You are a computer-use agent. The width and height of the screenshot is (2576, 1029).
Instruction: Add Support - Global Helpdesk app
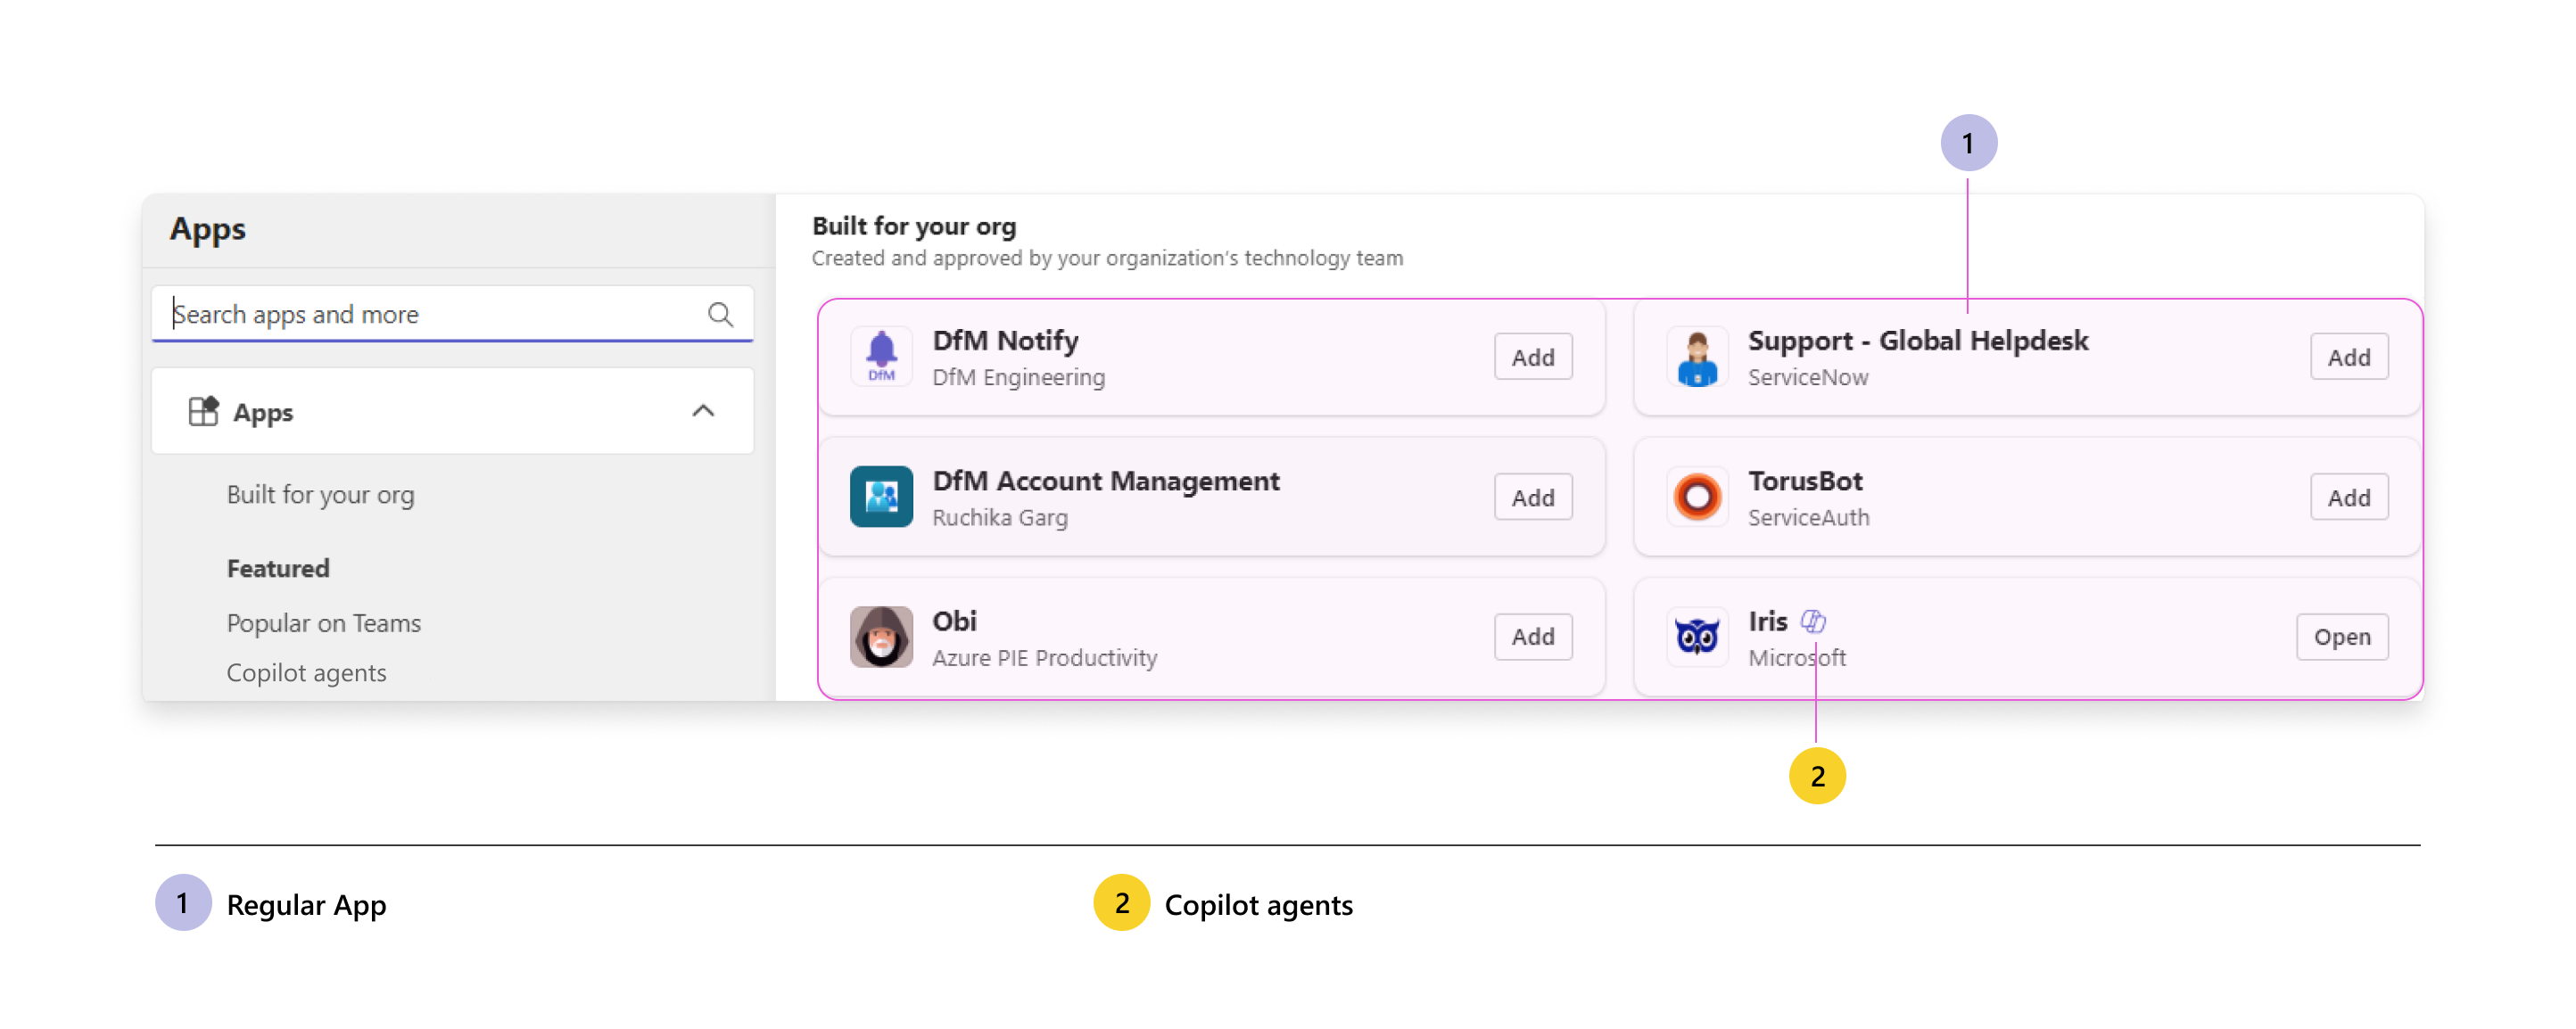(2348, 357)
